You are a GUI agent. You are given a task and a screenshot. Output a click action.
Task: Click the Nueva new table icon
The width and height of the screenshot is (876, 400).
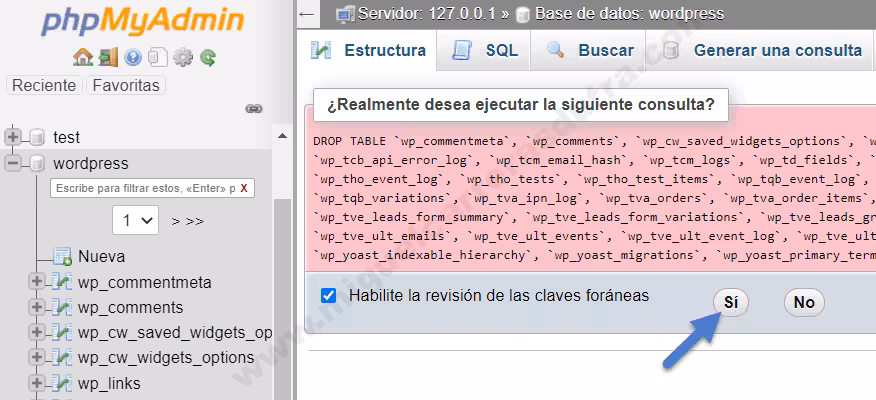[x=62, y=256]
